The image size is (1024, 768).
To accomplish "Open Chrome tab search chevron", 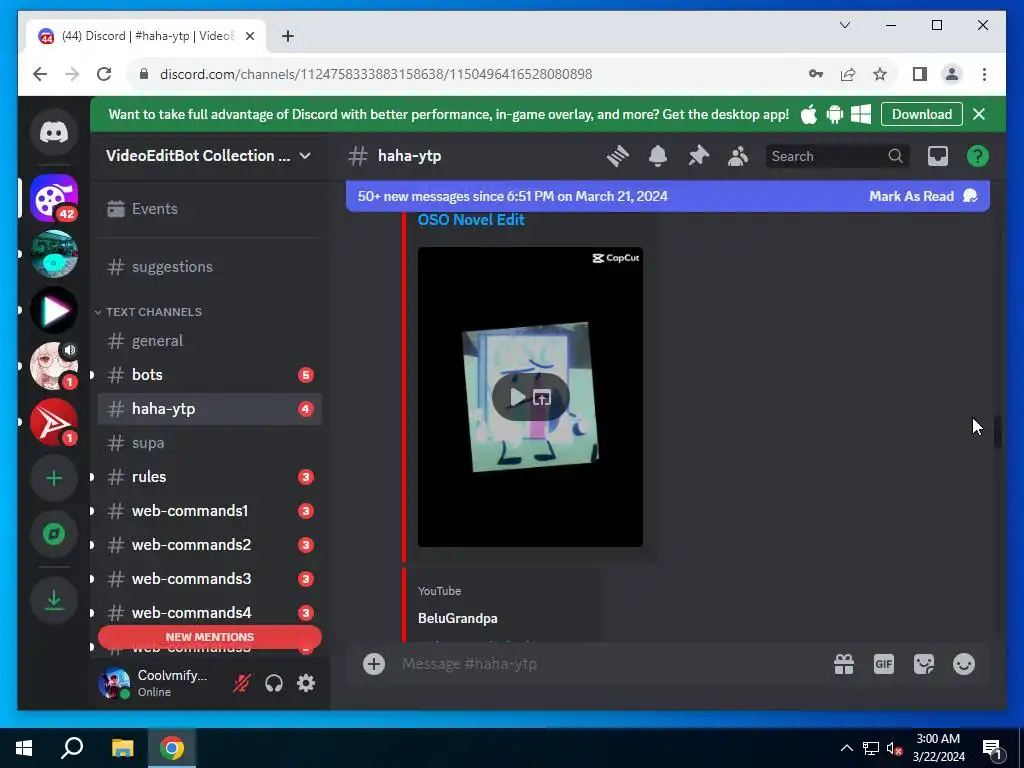I will [x=844, y=25].
